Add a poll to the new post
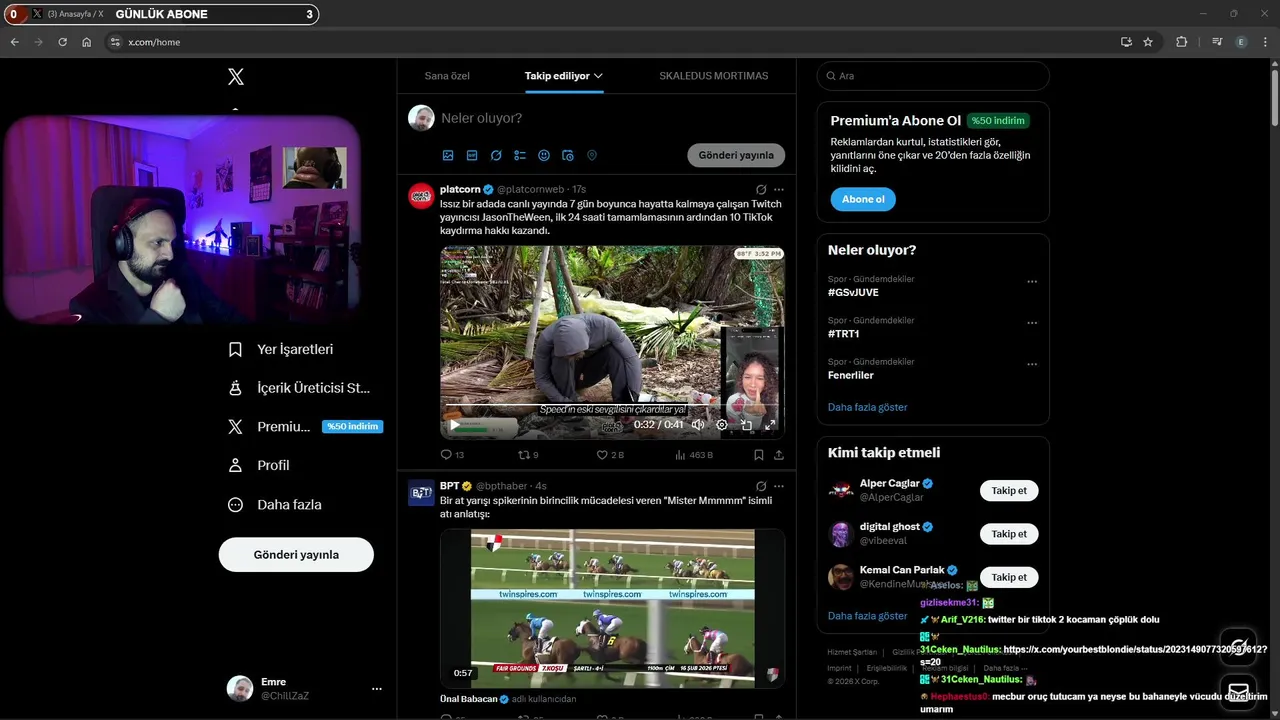 520,155
